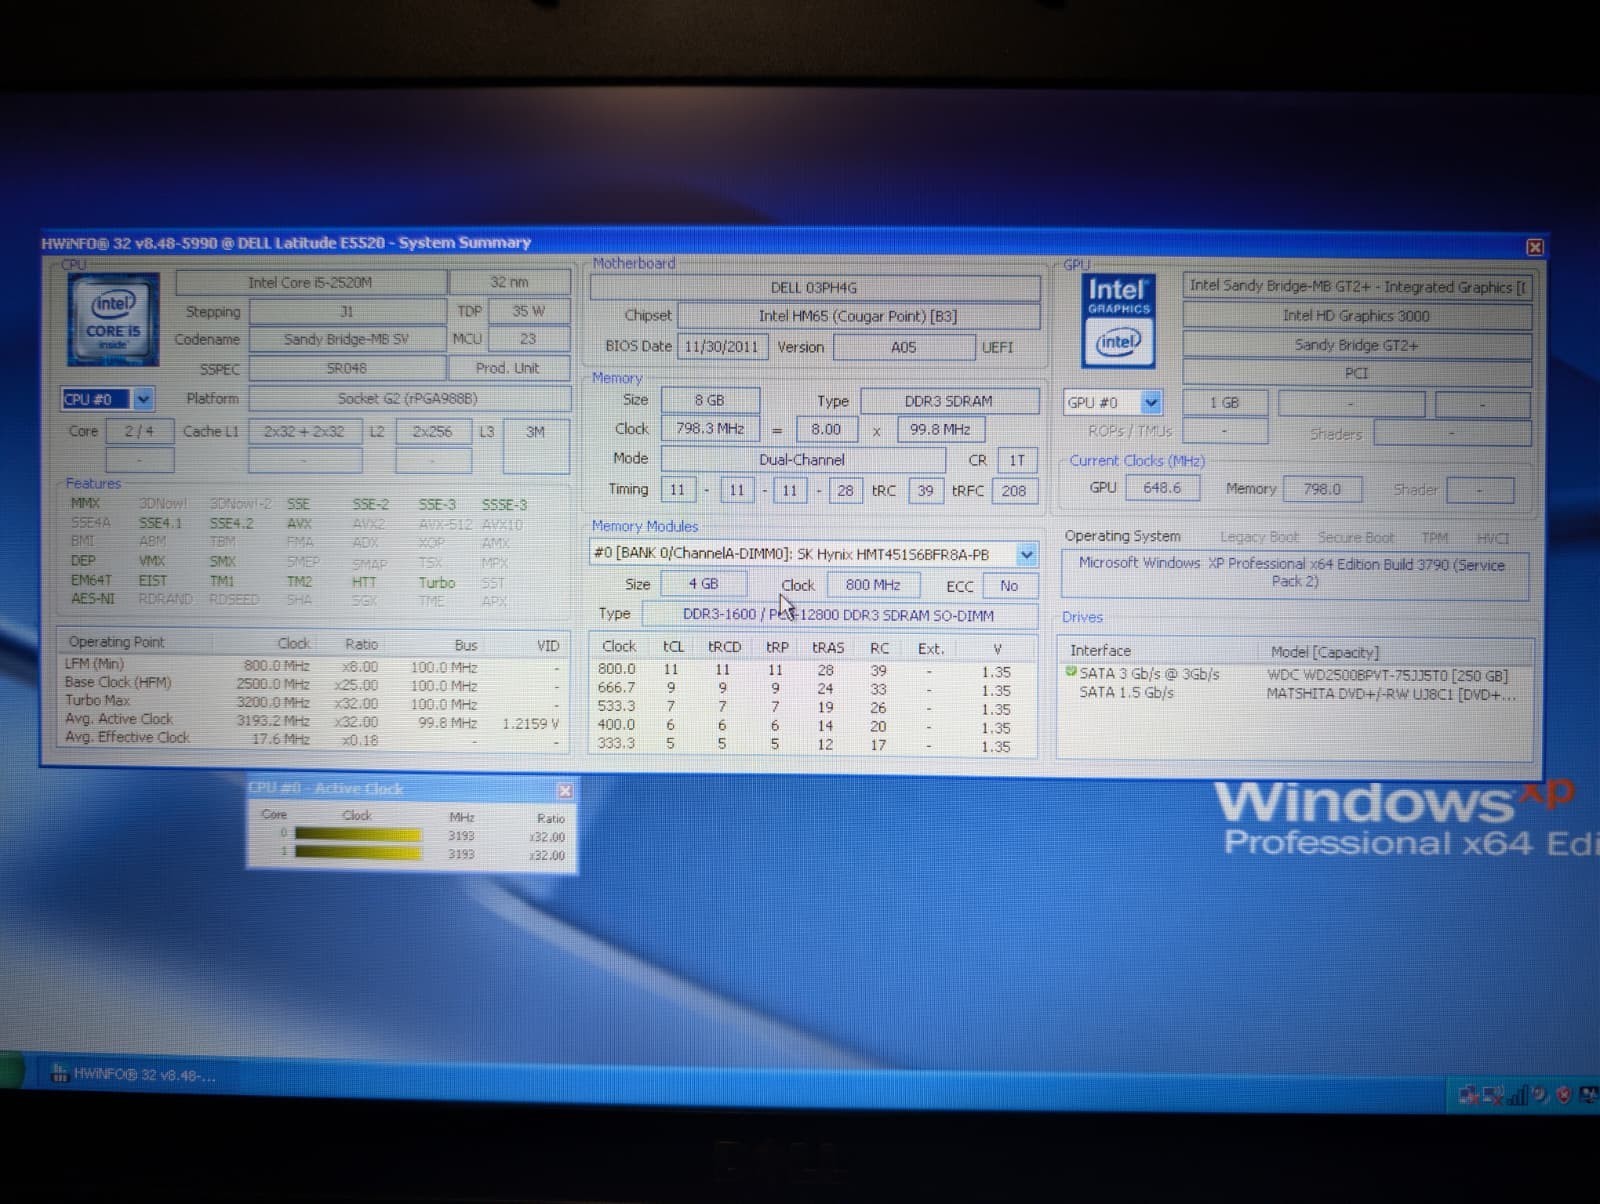Click the Intel HM65 (Cougar Point) chipset field
The image size is (1600, 1204).
pos(858,316)
